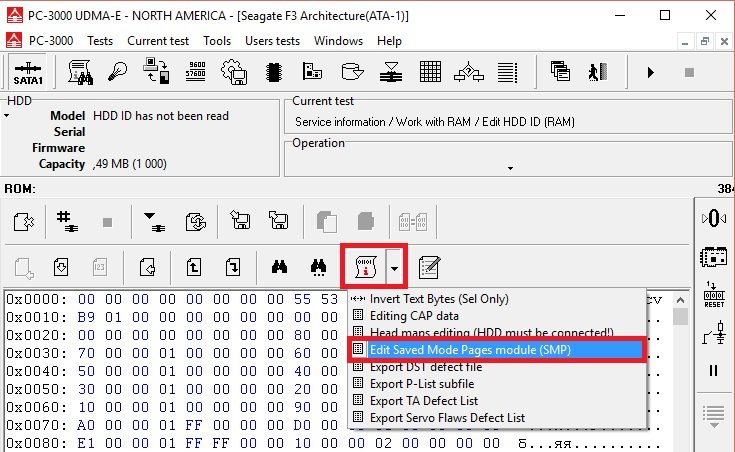Screen dimensions: 735x452
Task: Open the PC-3000 menu
Action: click(x=51, y=41)
